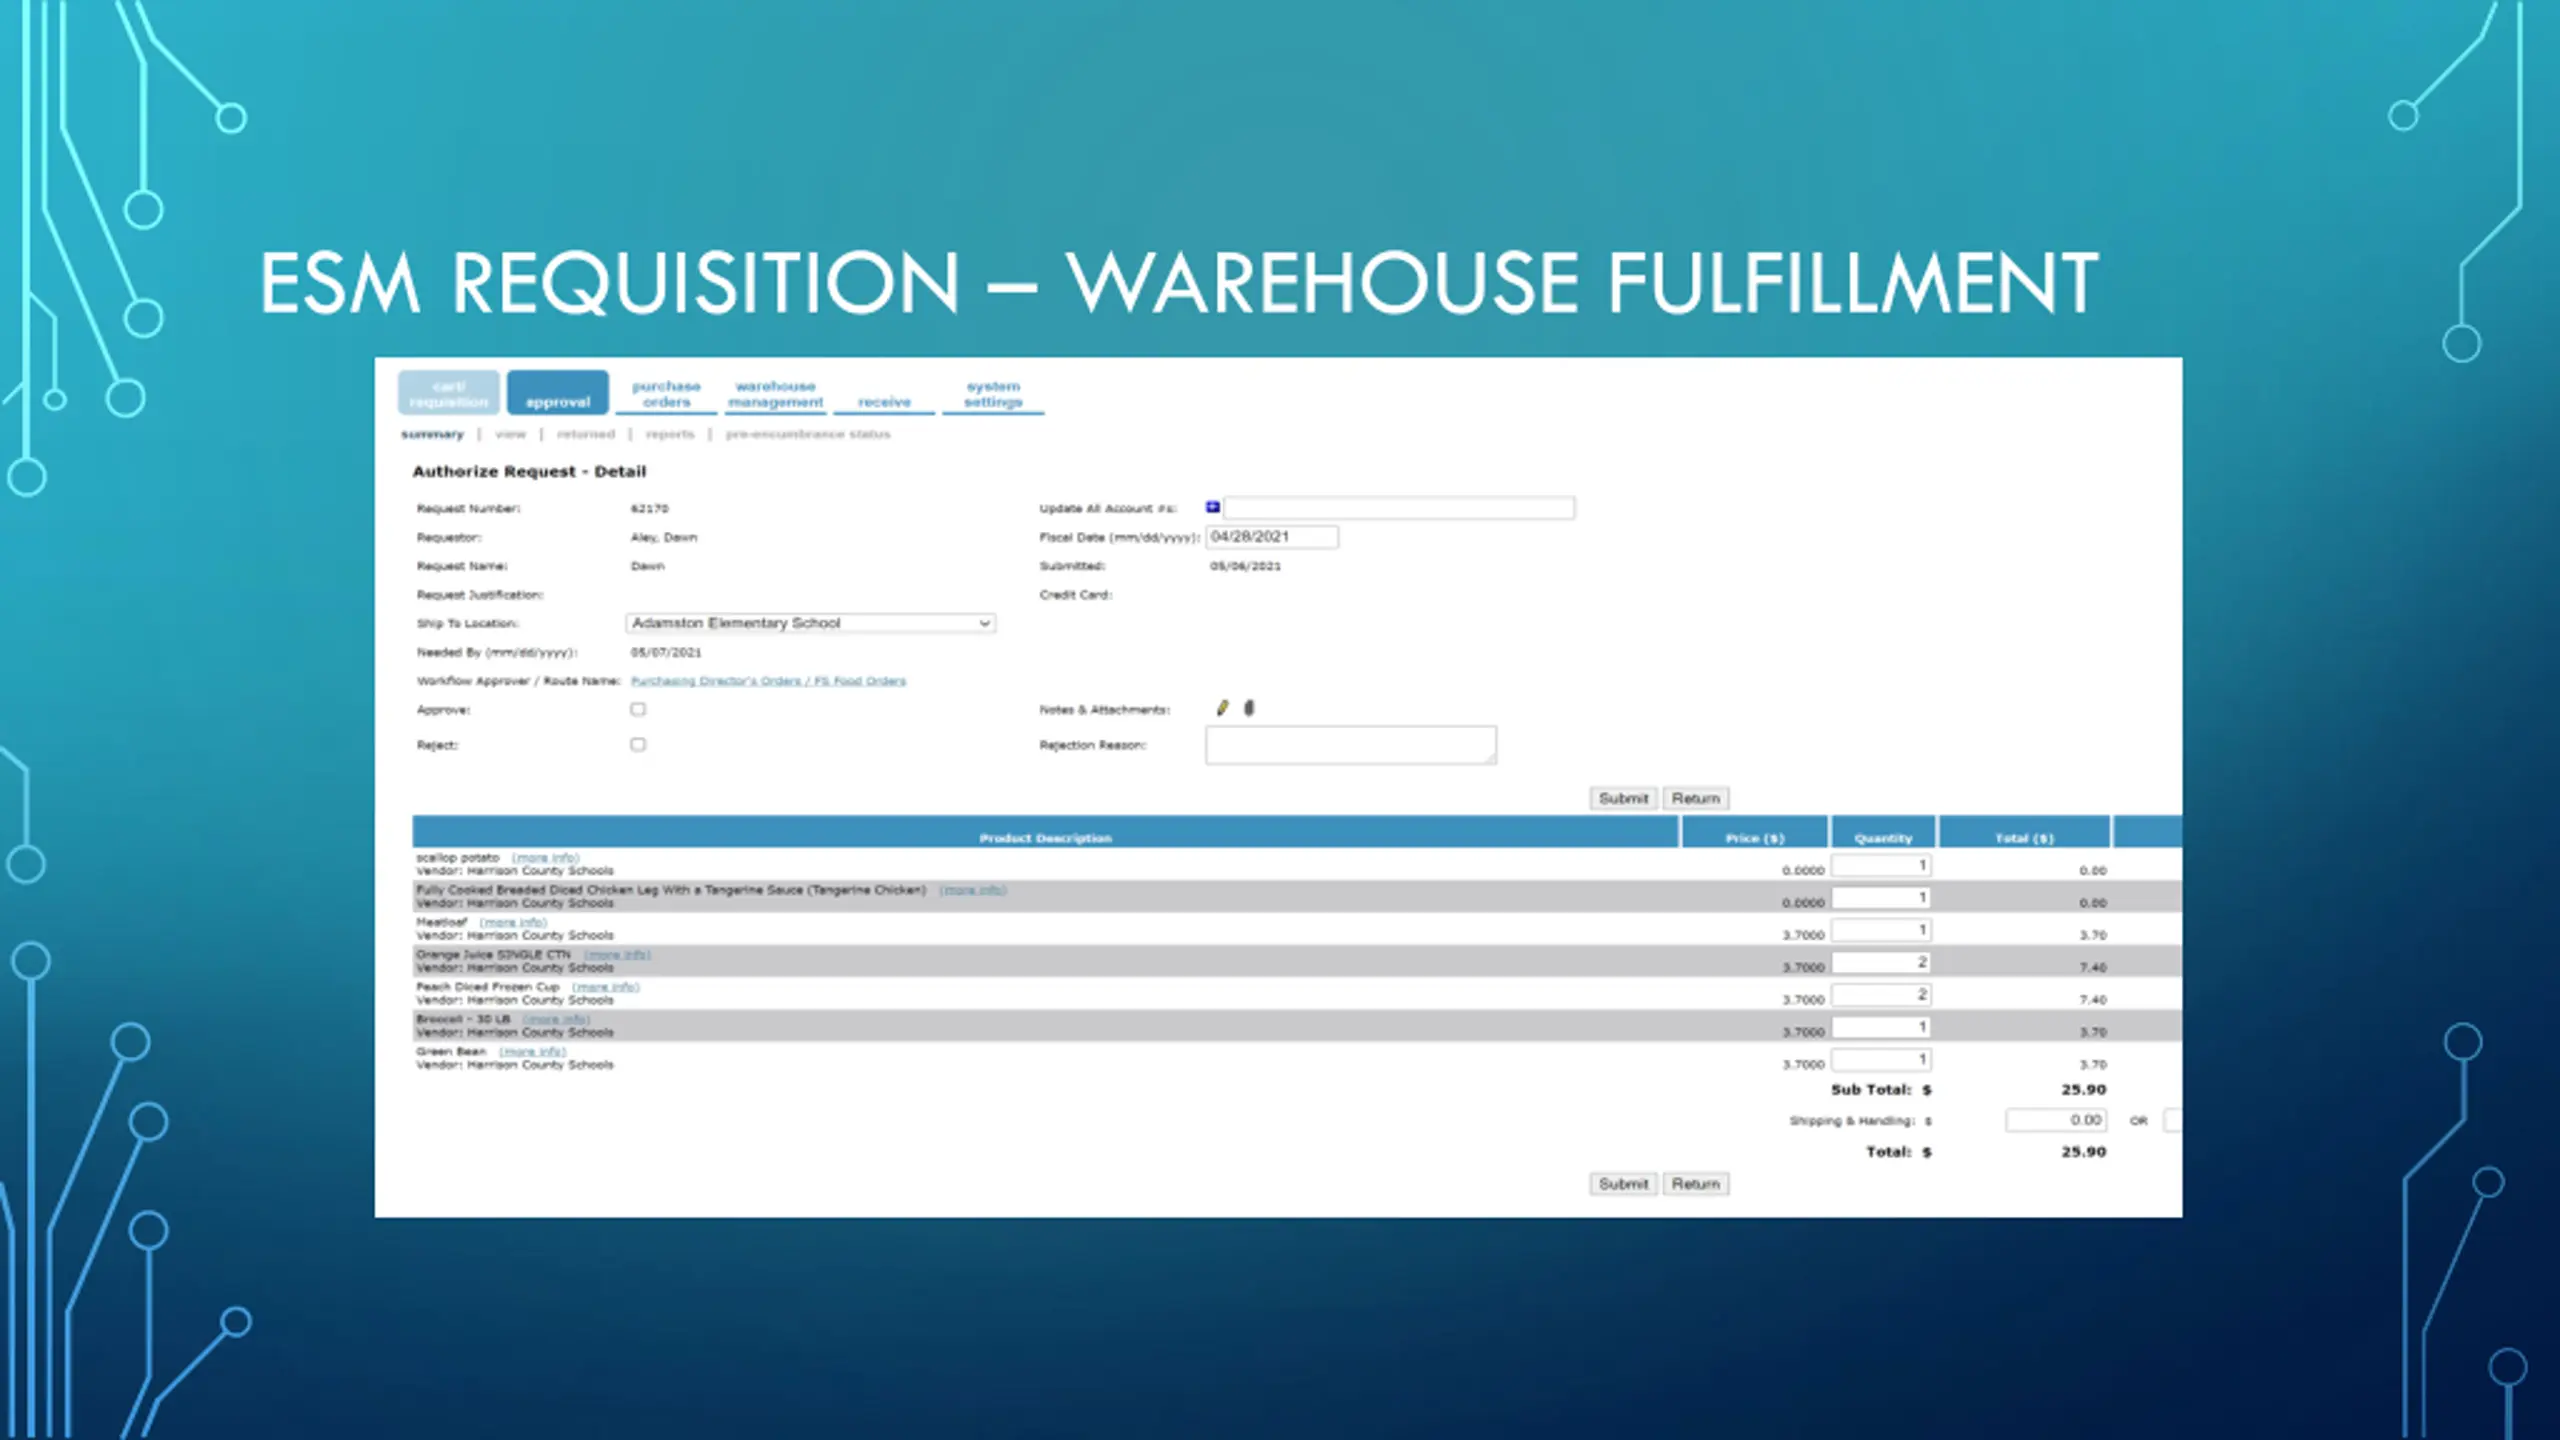This screenshot has width=2560, height=1440.
Task: Switch to the cart/requisition tab
Action: click(449, 393)
